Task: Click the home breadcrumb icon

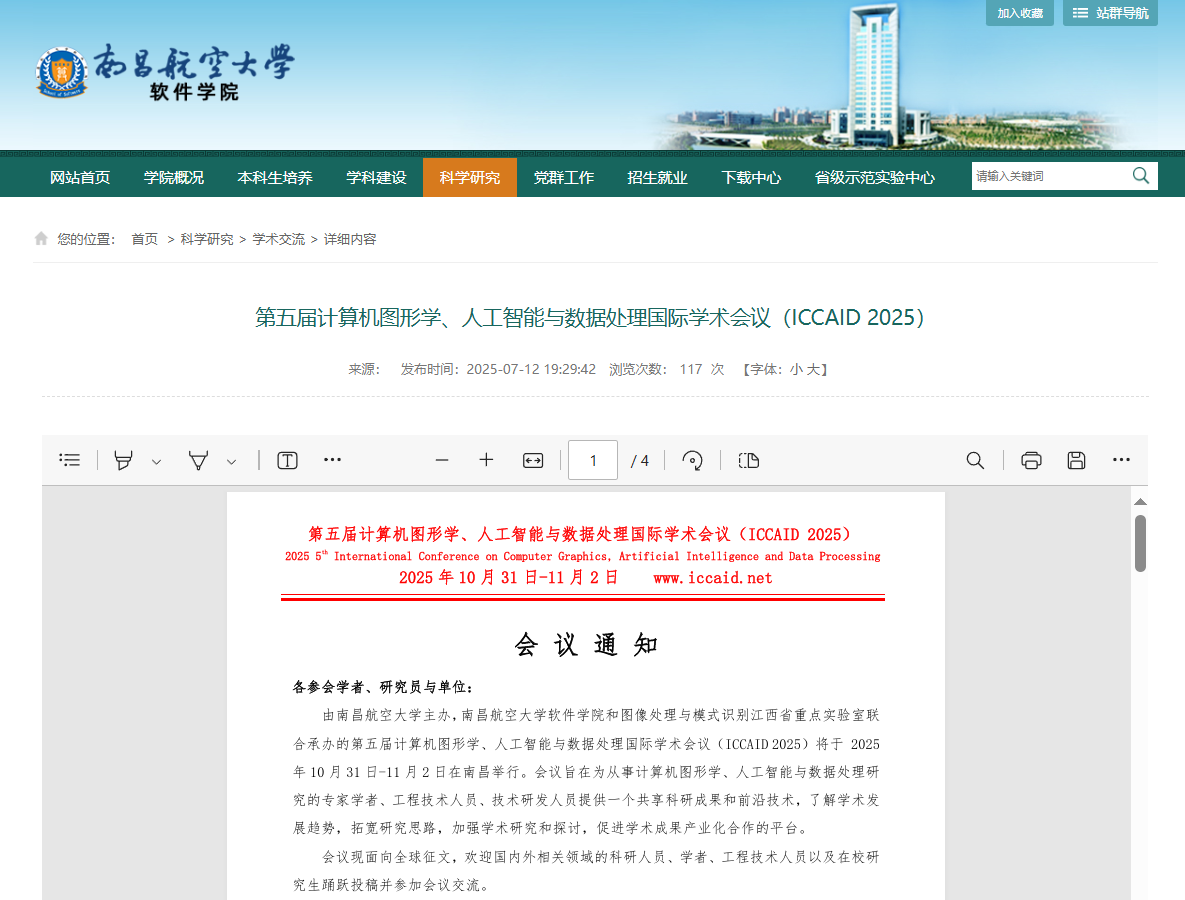Action: pyautogui.click(x=41, y=239)
